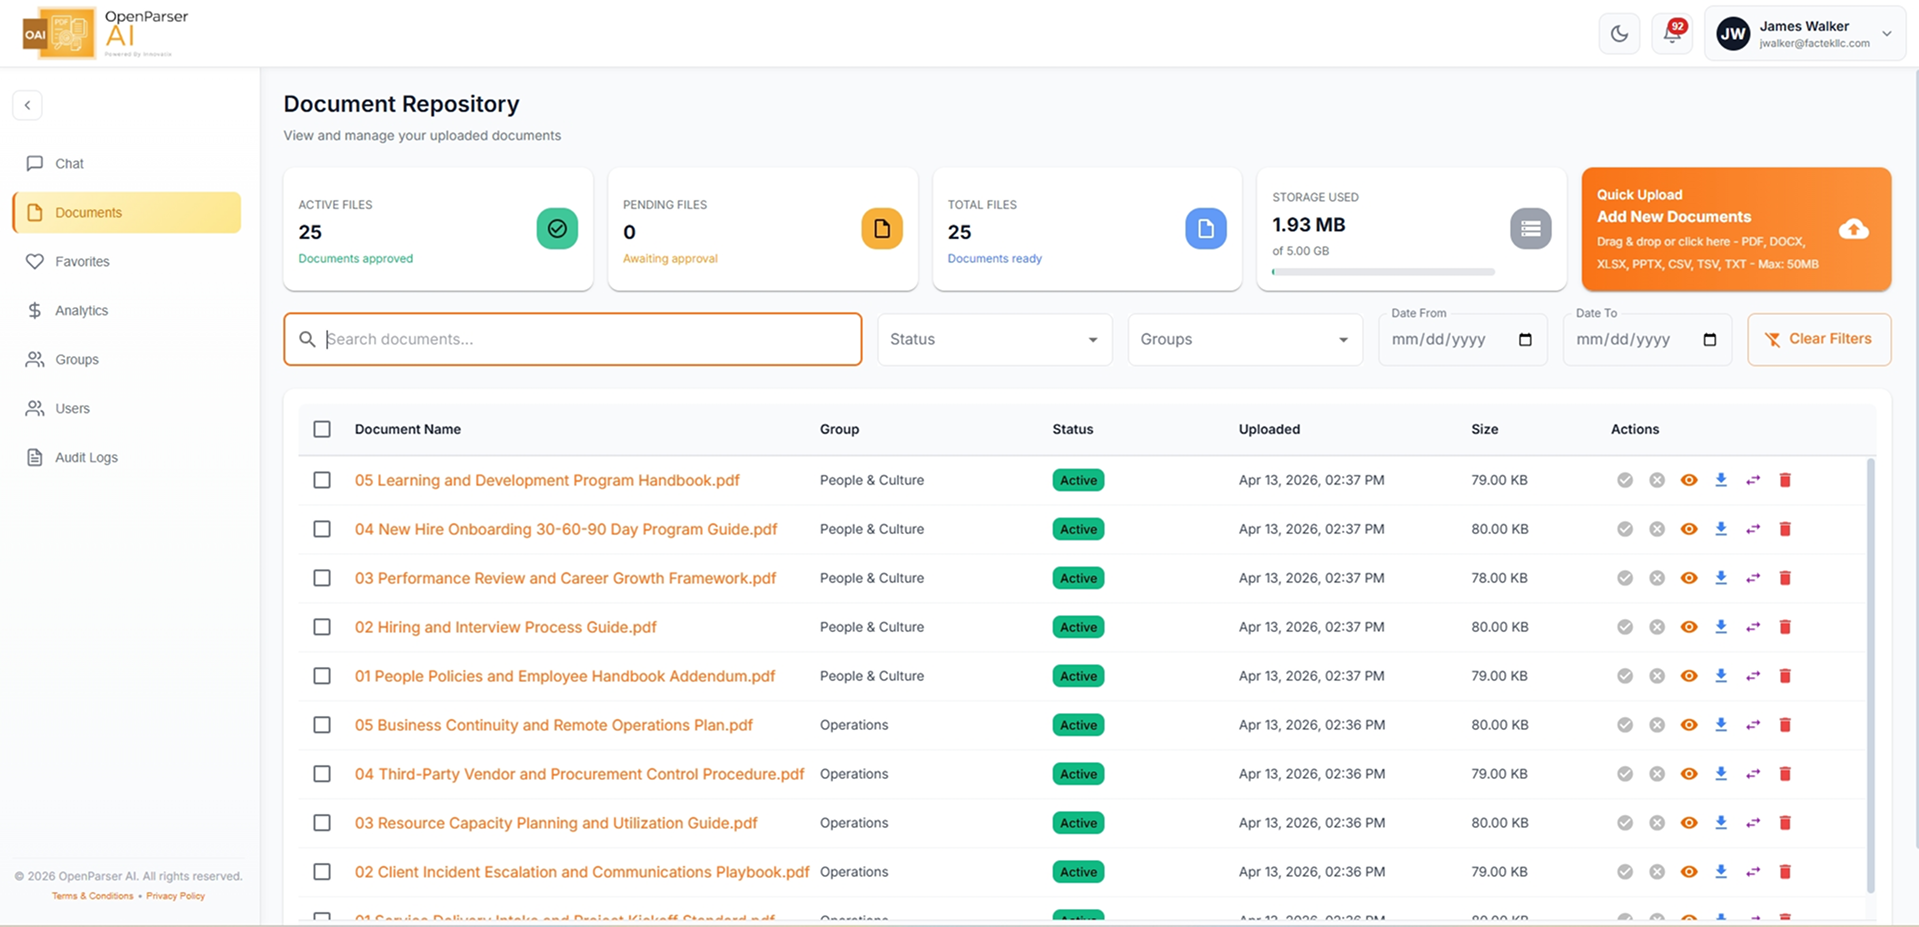Click the gray Storage Used icon

coord(1531,229)
